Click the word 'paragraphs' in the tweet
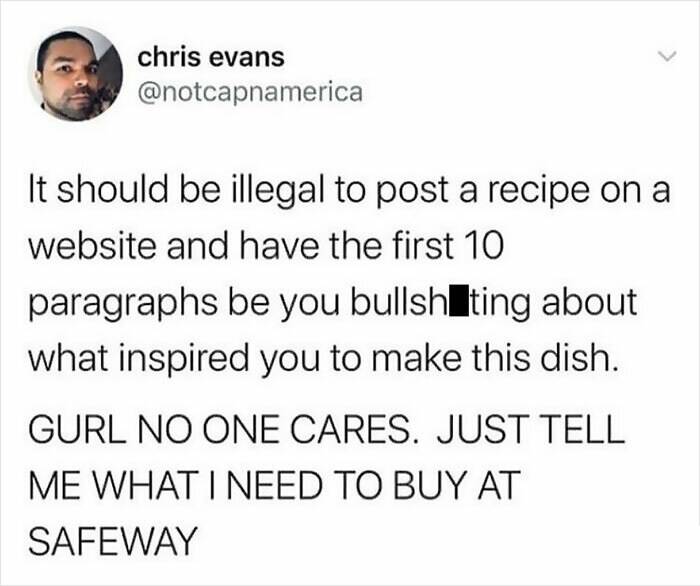This screenshot has width=700, height=586. [124, 304]
